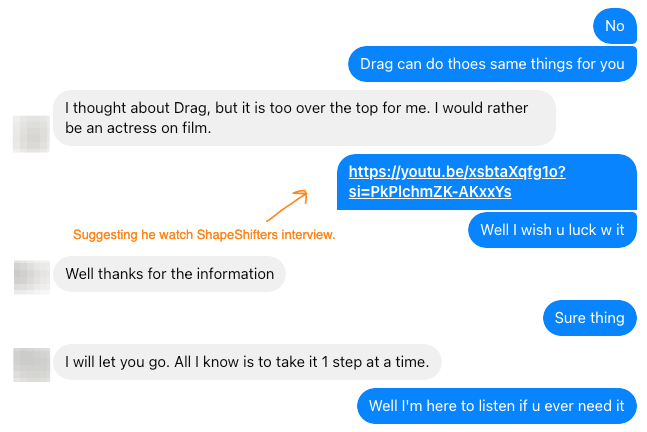Select the 'Sure thing' message bubble
This screenshot has height=432, width=647.
590,318
